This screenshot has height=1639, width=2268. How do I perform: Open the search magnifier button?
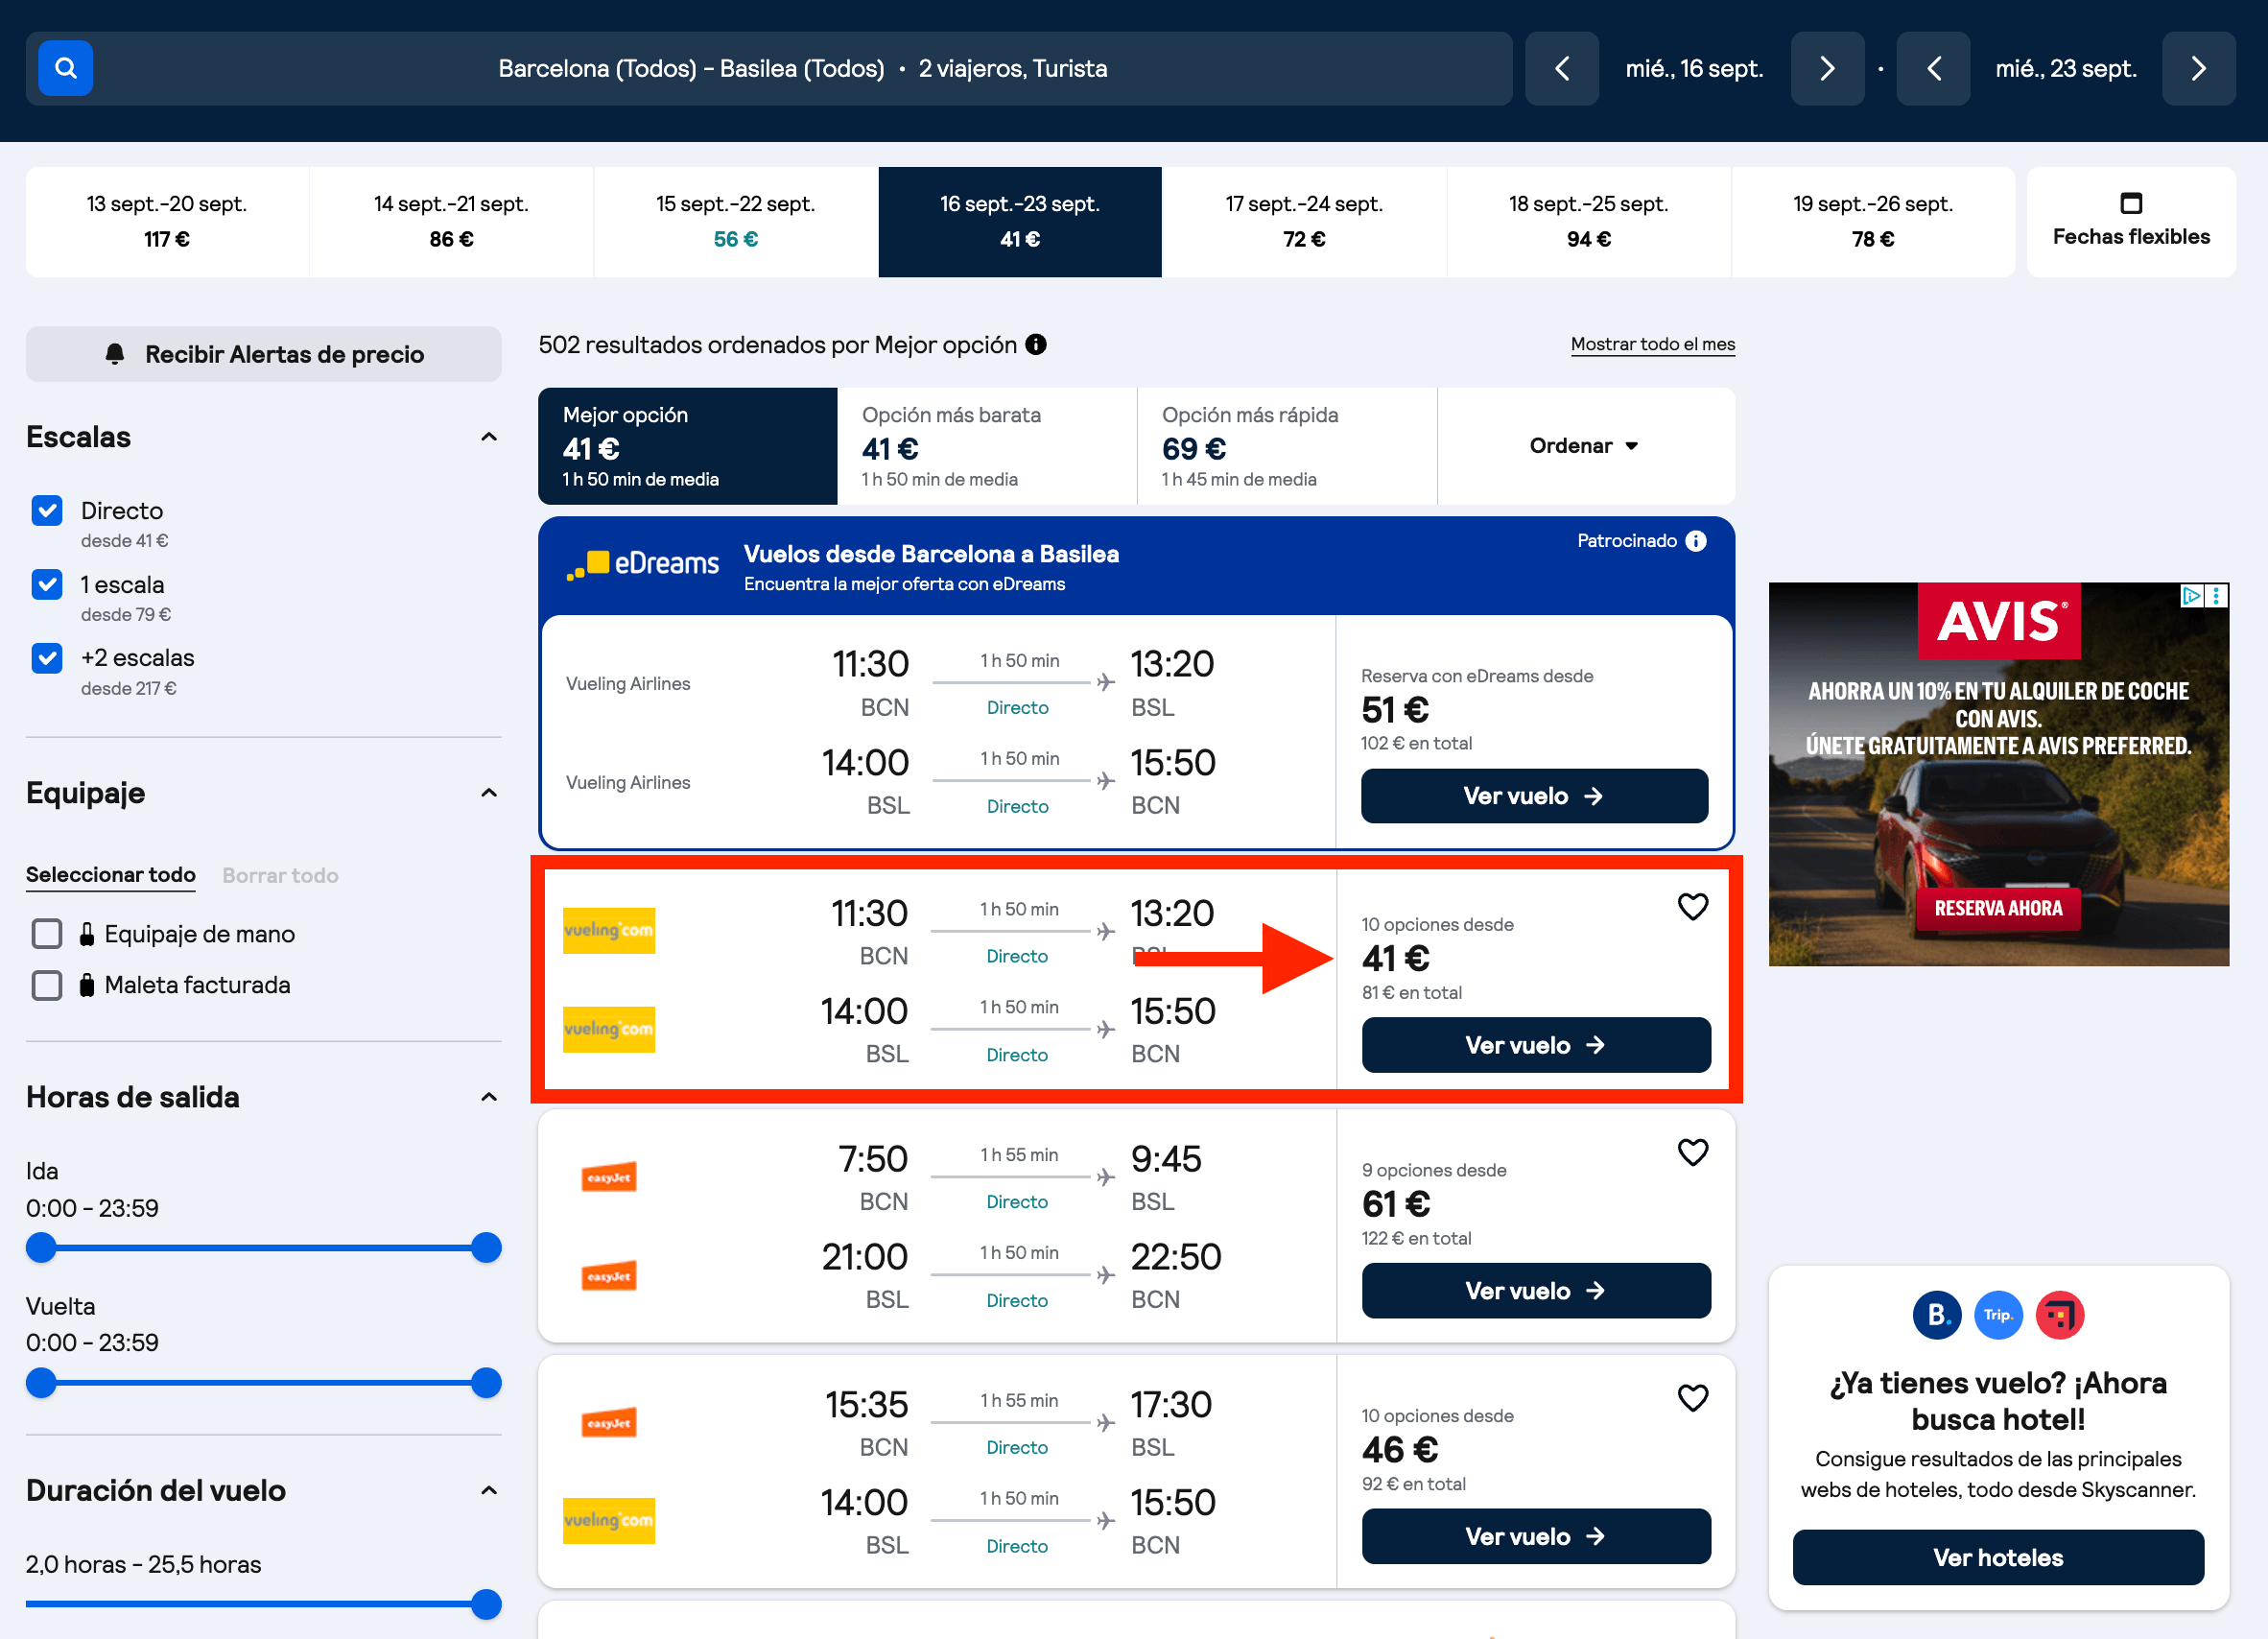(65, 68)
